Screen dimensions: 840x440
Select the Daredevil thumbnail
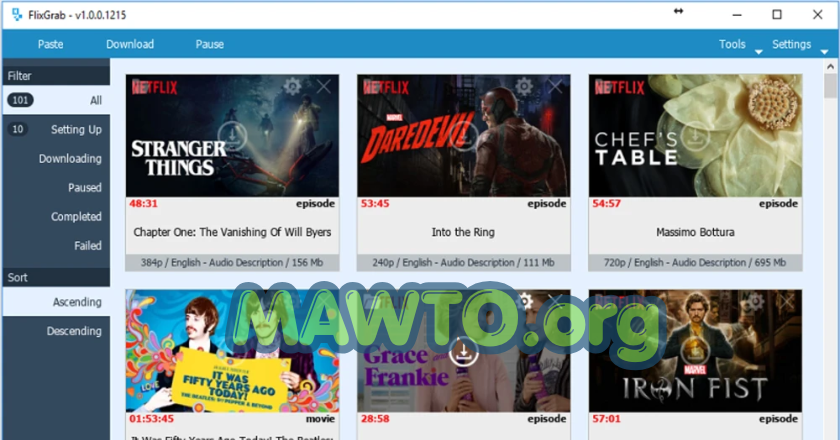tap(463, 136)
